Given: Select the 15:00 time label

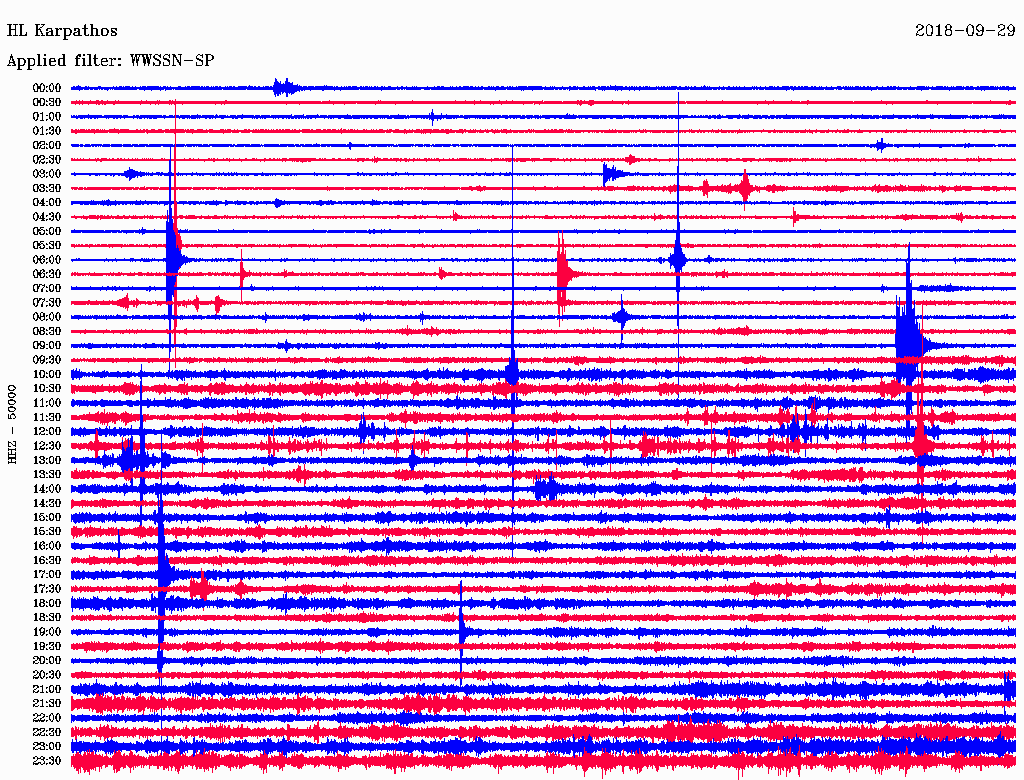Looking at the screenshot, I should 47,517.
